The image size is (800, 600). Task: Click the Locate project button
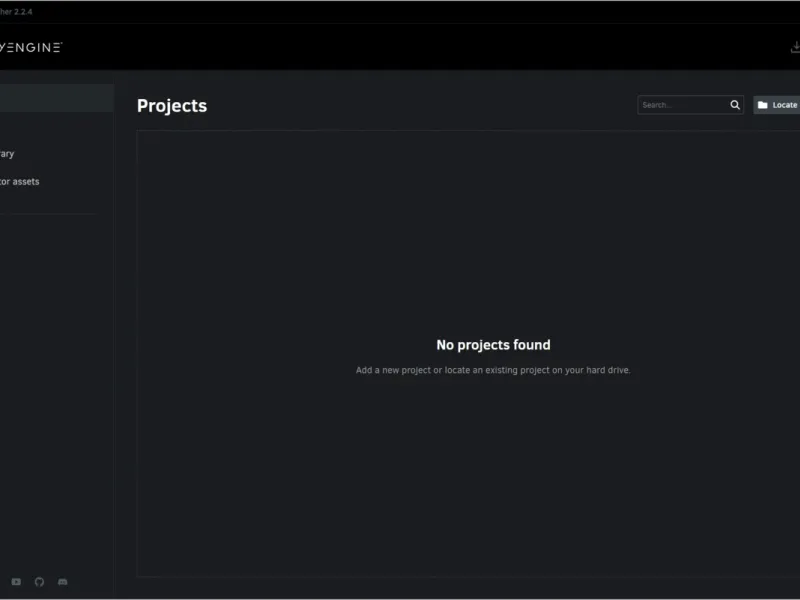point(777,105)
